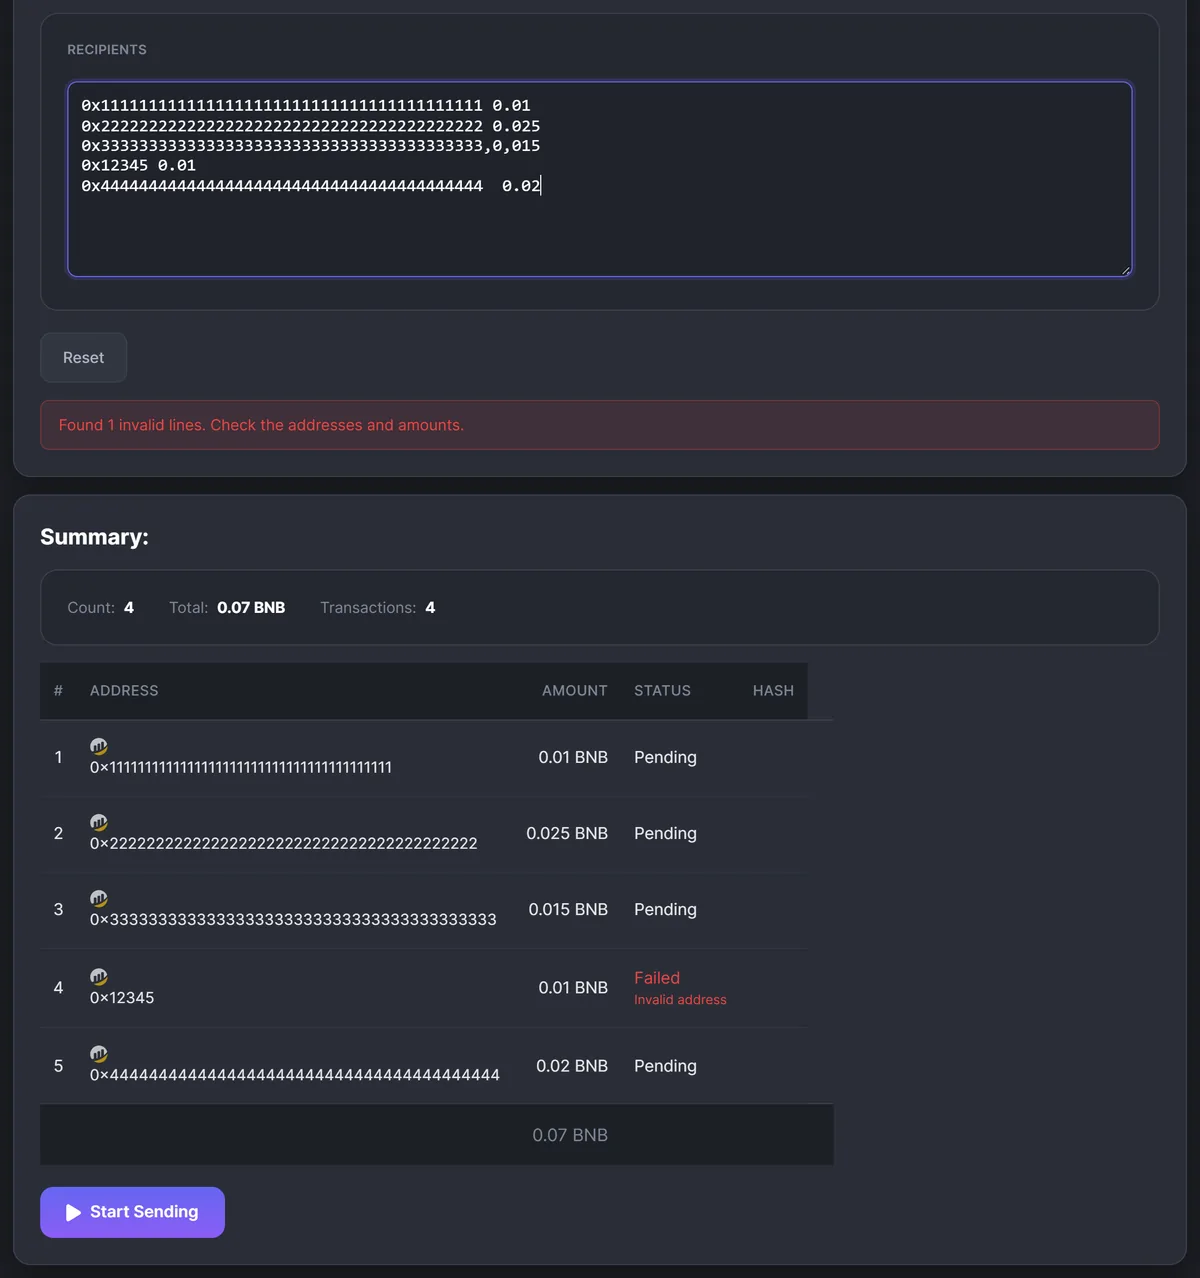Click the STATUS column header
1200x1278 pixels.
coord(662,690)
